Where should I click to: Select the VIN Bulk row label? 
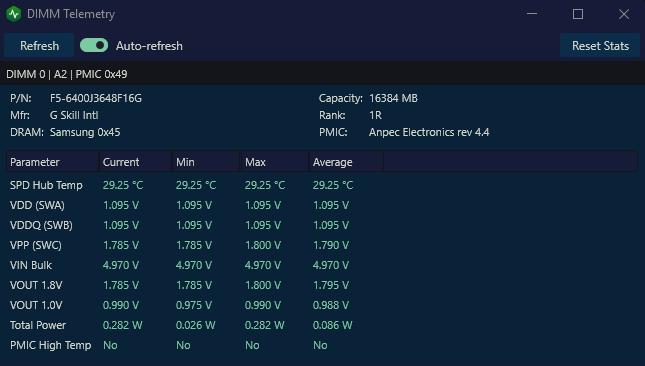click(x=31, y=265)
